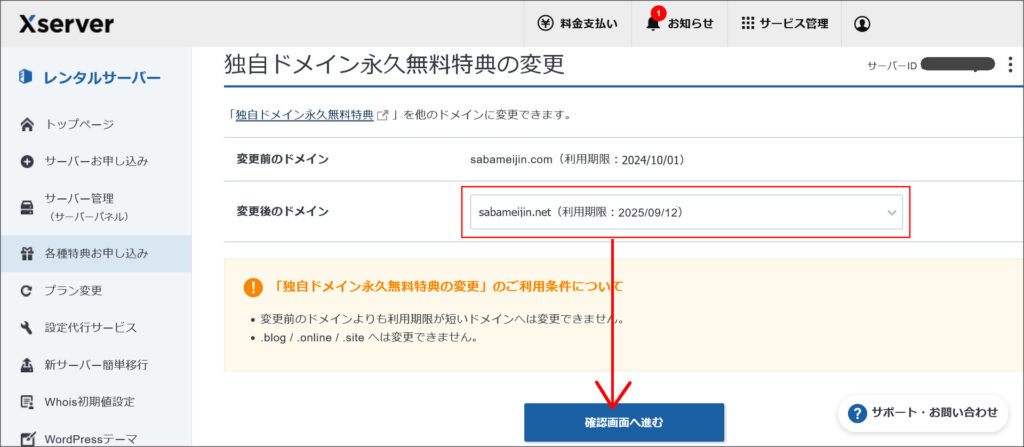Click the Whois初期値設定 icon
Viewport: 1024px width, 447px height.
pos(27,402)
